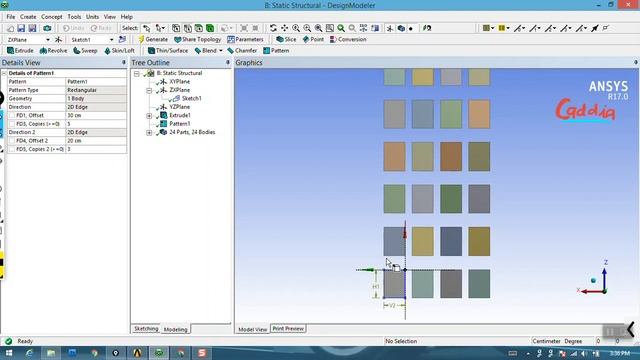The image size is (640, 360).
Task: Click the New Sketch icon beside Sketch1
Action: (x=122, y=40)
